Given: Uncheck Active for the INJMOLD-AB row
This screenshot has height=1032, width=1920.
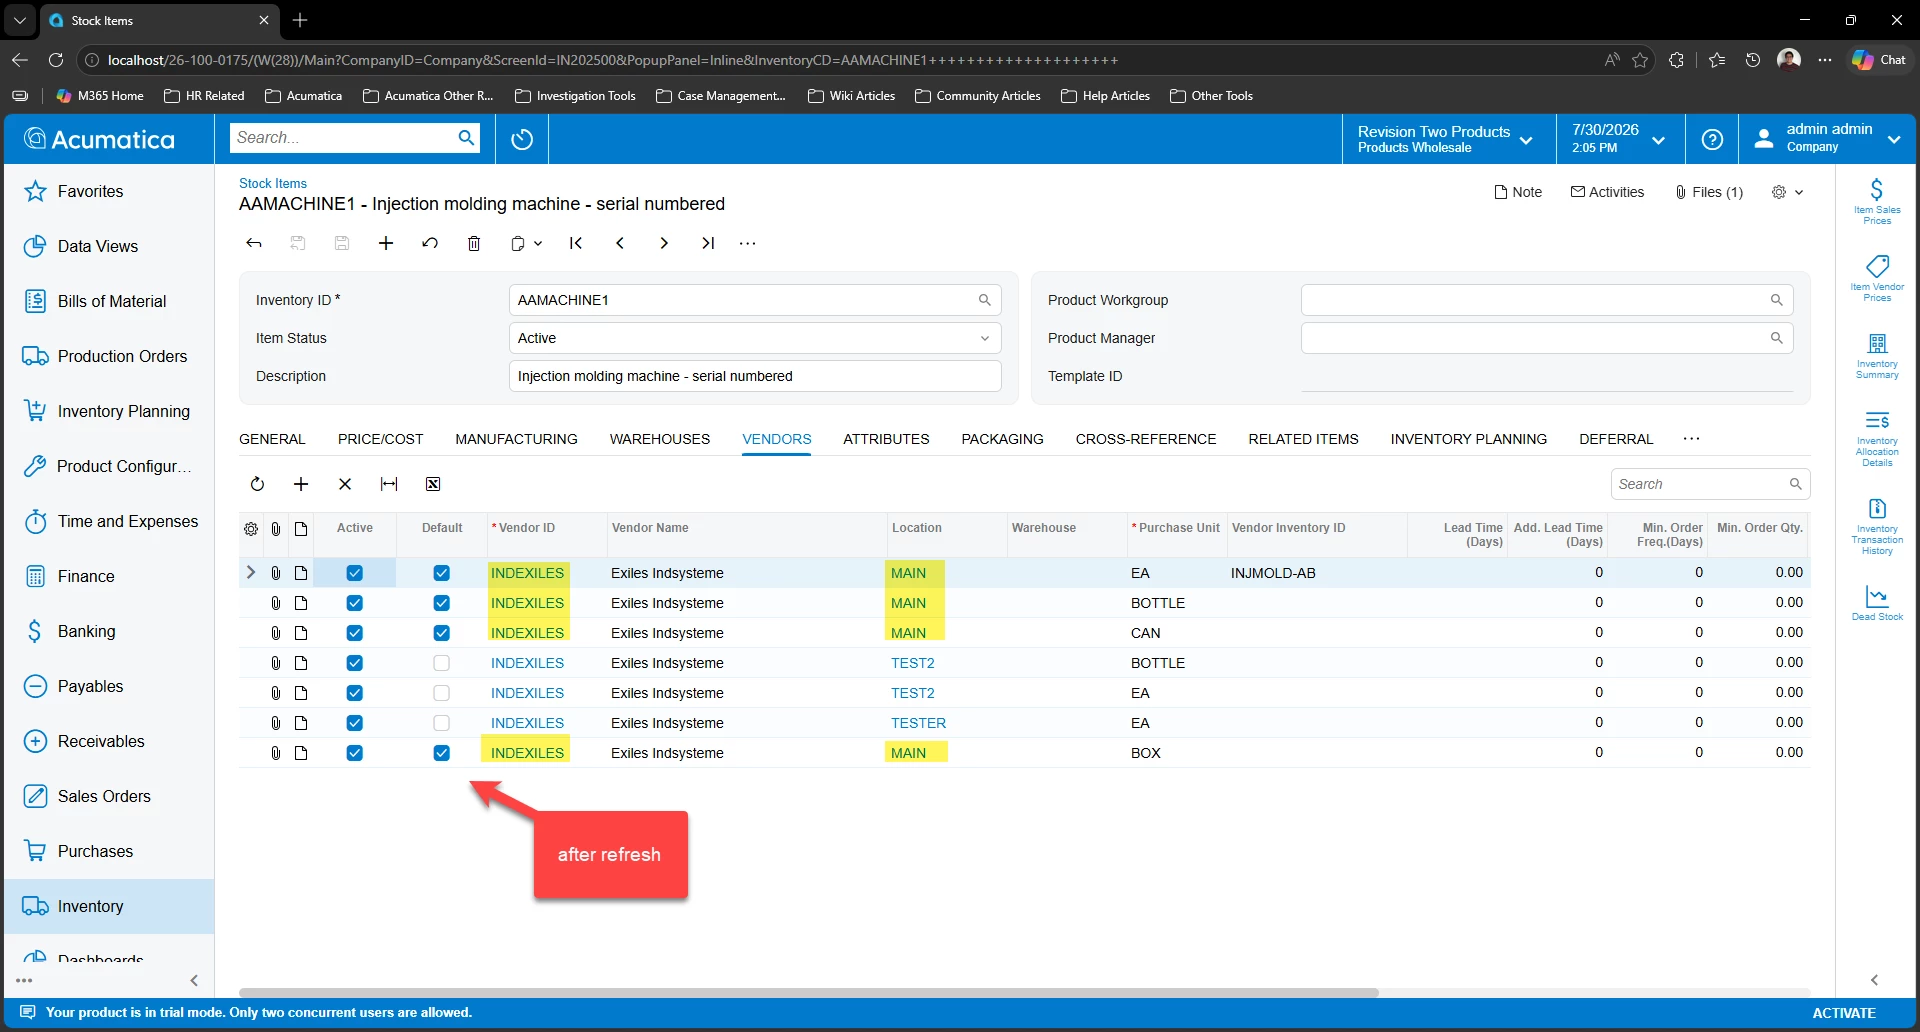Looking at the screenshot, I should [x=354, y=573].
